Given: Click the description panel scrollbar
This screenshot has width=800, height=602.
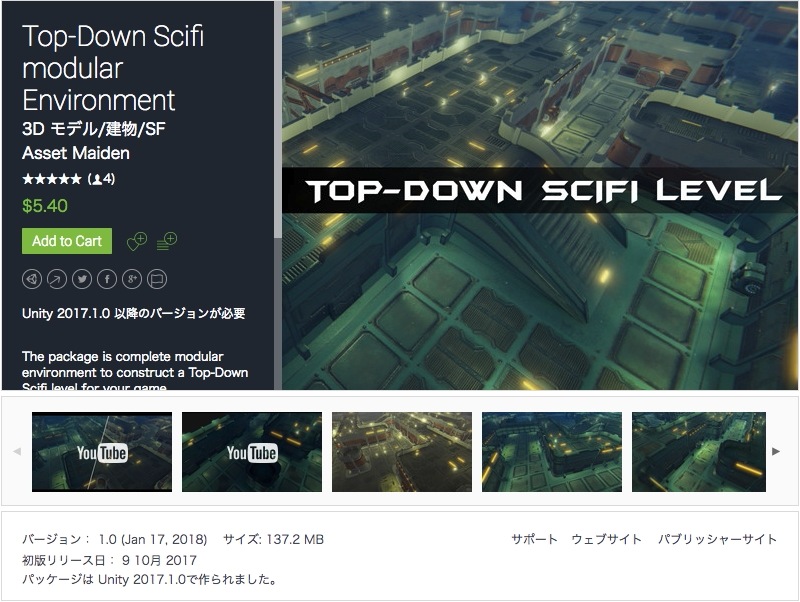Looking at the screenshot, I should tap(278, 120).
